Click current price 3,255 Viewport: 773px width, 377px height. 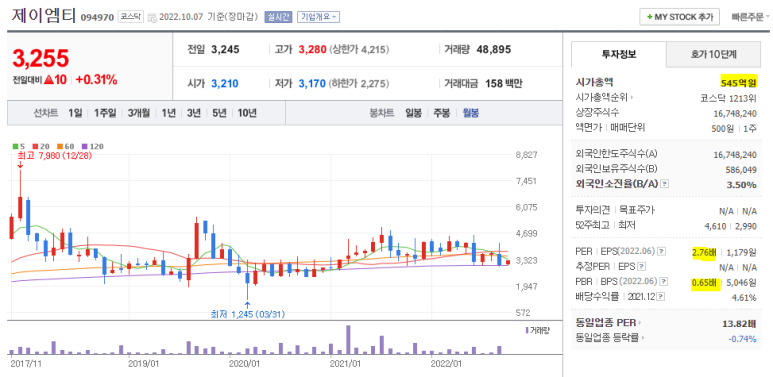[40, 58]
